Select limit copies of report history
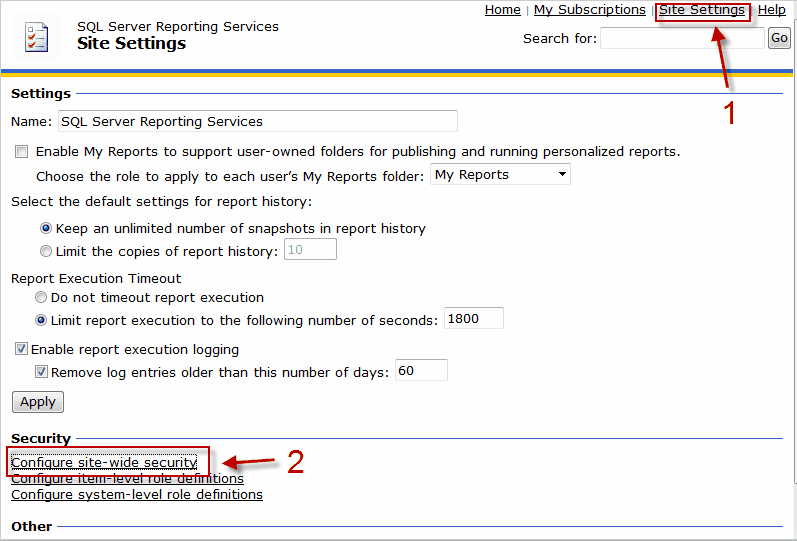The height and width of the screenshot is (541, 797). tap(46, 251)
